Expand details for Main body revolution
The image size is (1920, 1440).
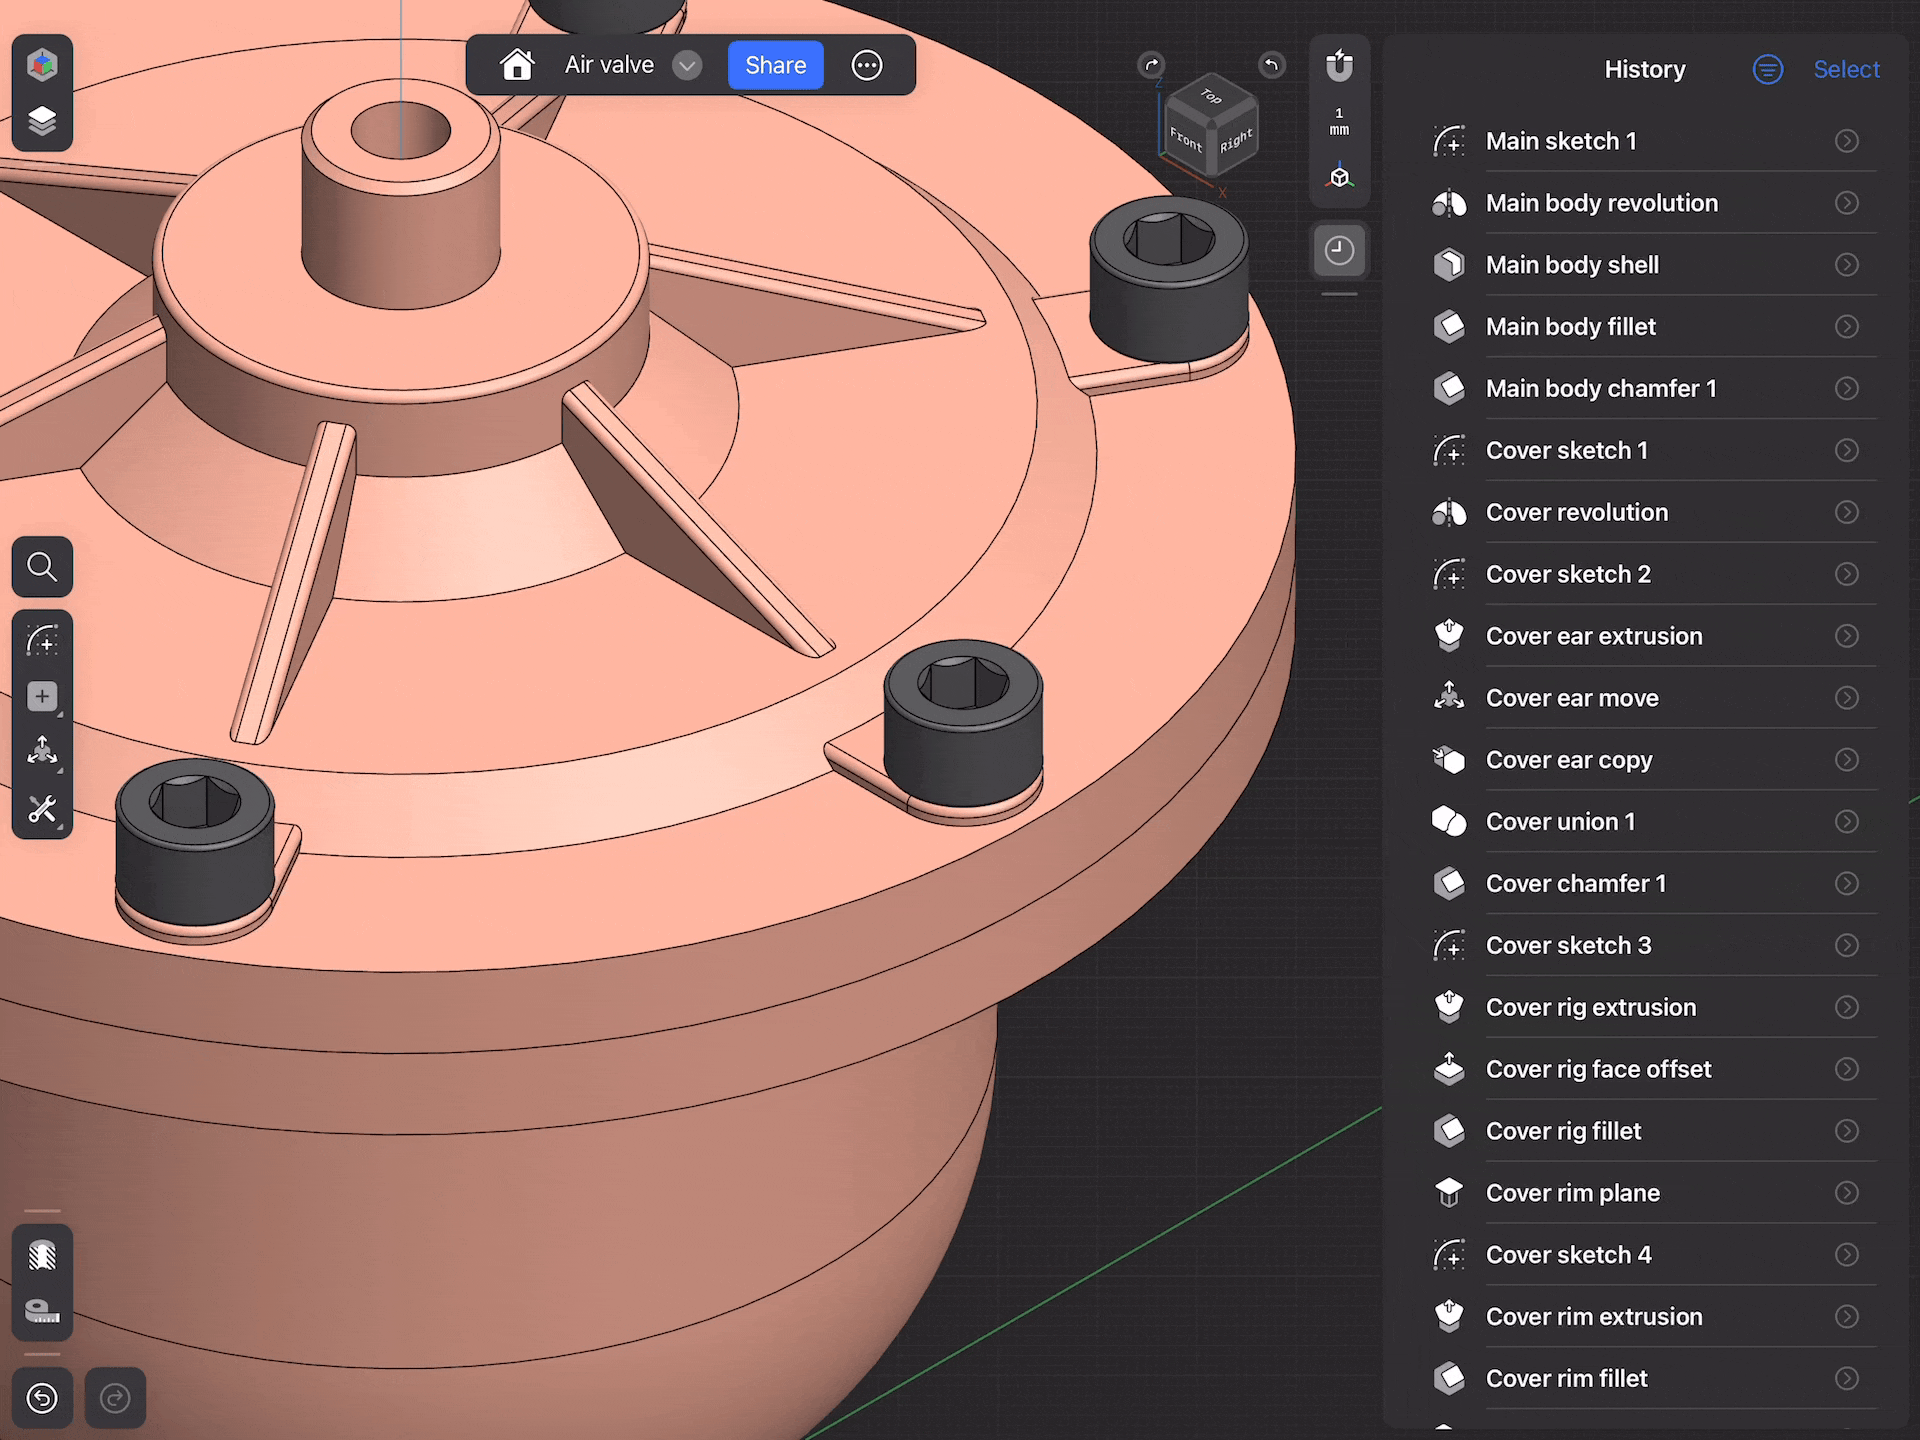tap(1846, 202)
